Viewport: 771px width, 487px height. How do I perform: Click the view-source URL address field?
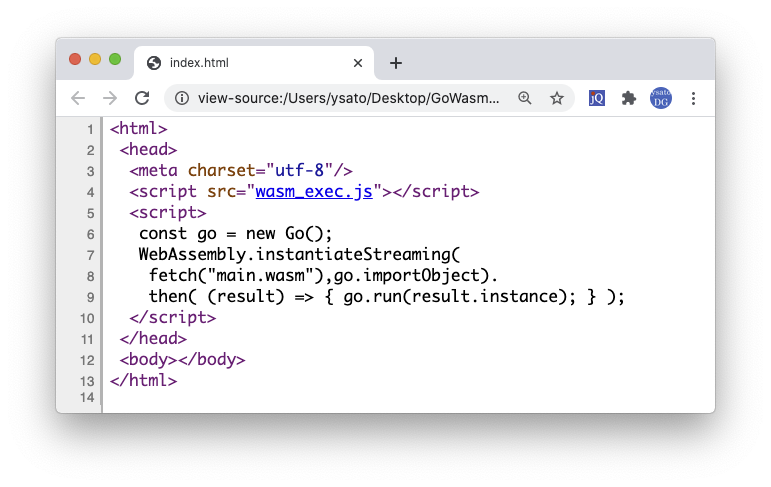(x=348, y=98)
